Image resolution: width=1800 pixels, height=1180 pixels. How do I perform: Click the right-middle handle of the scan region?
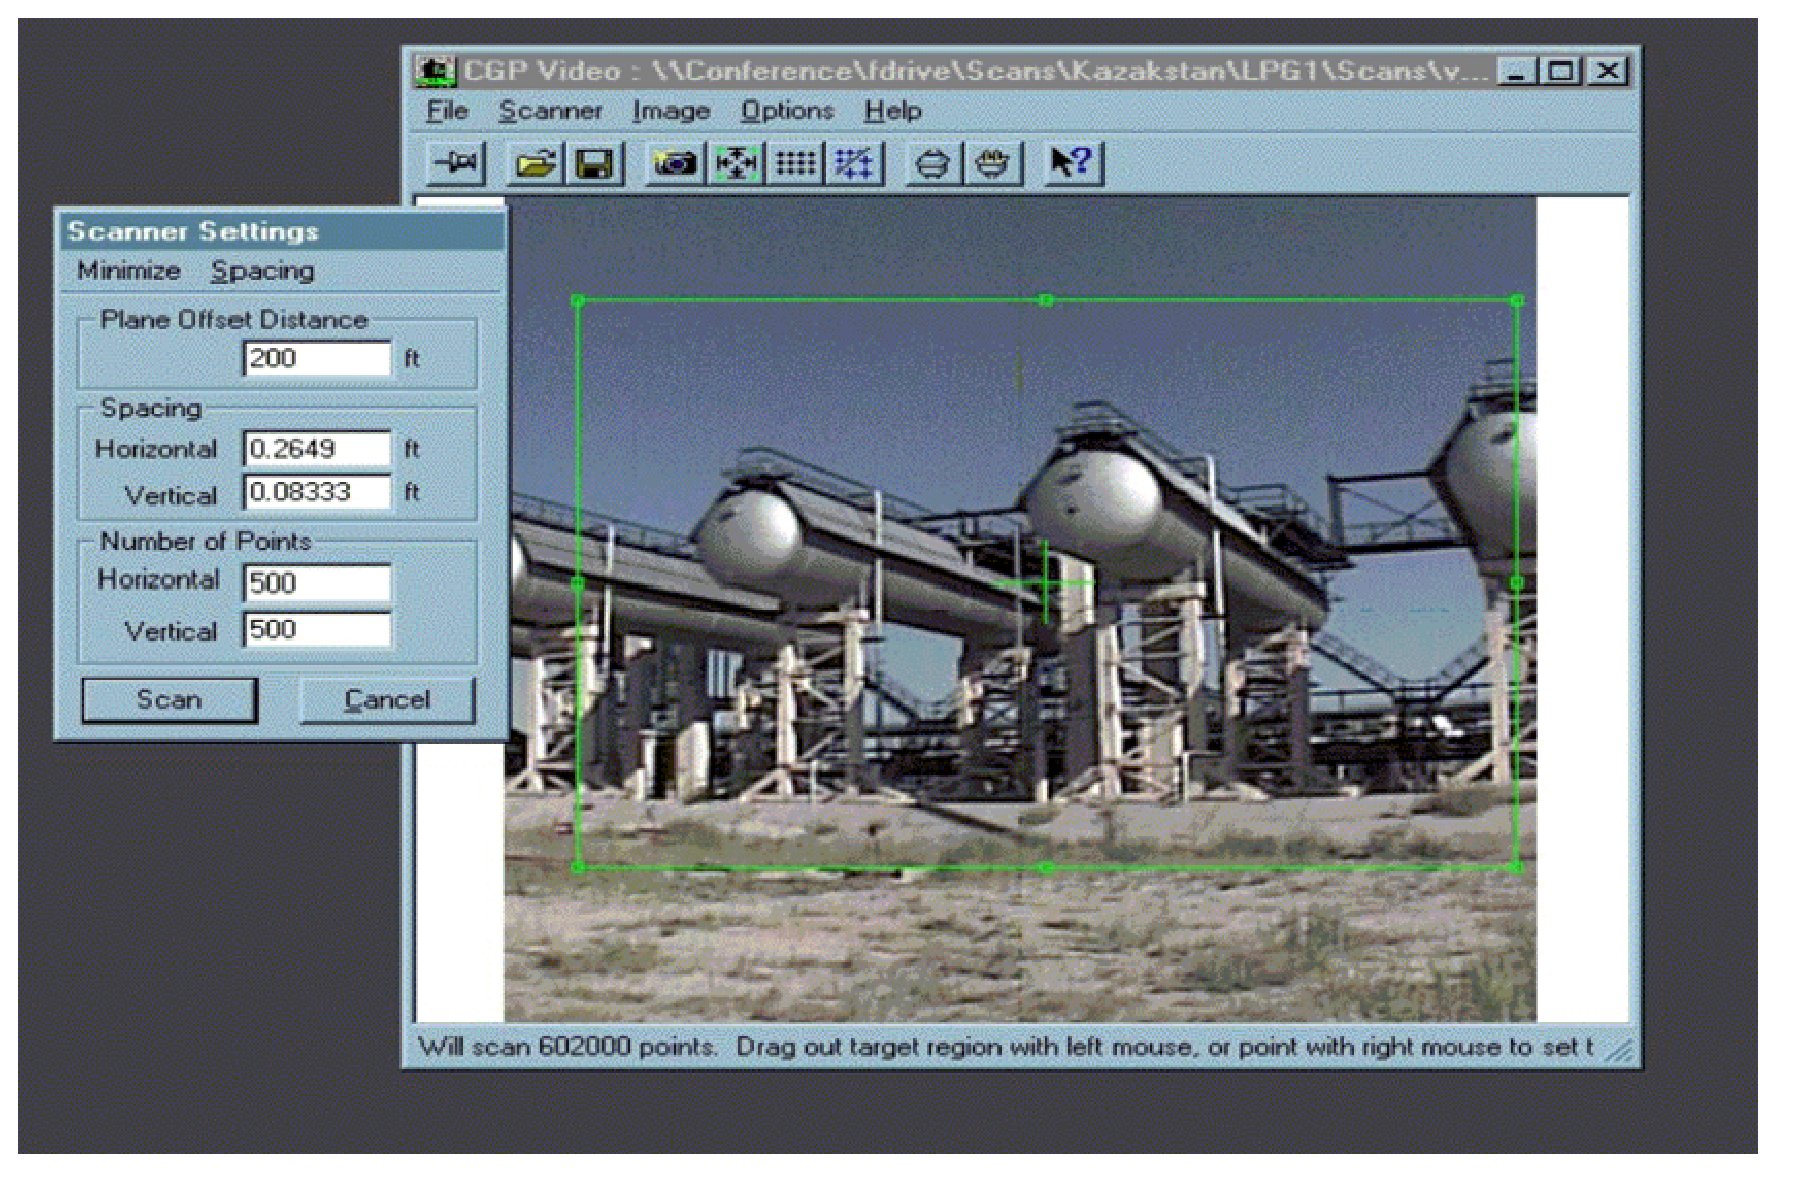pyautogui.click(x=1517, y=583)
